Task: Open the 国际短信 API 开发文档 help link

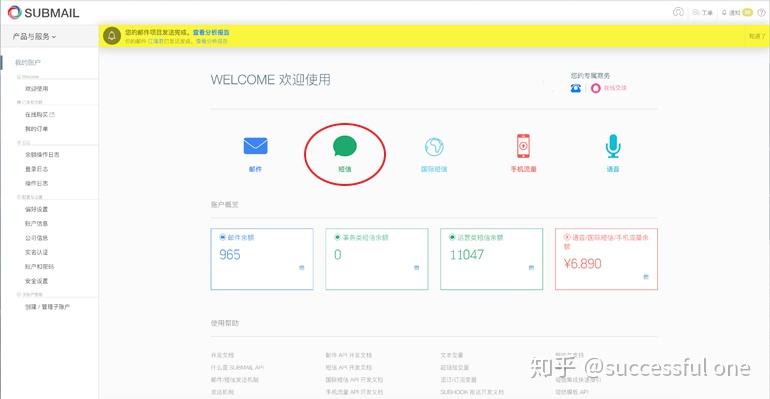Action: (354, 380)
